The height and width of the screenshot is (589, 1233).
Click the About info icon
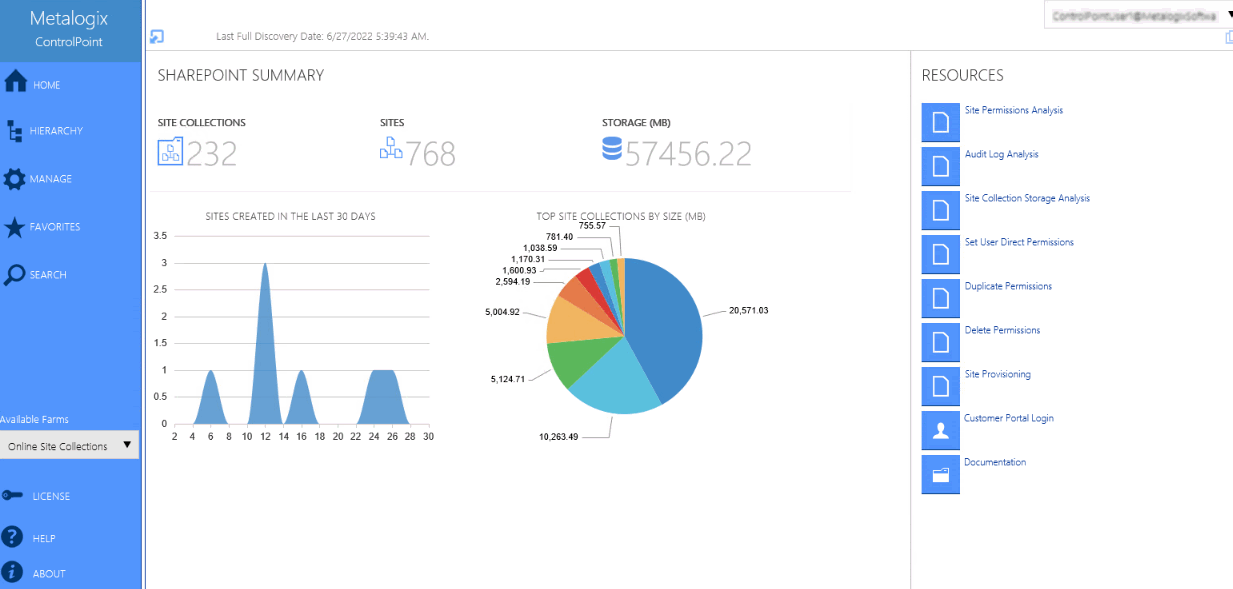click(15, 572)
